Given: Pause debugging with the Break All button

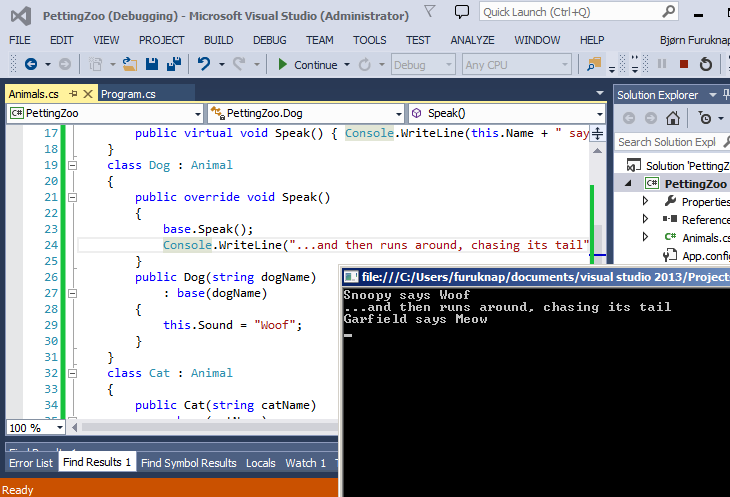Looking at the screenshot, I should pyautogui.click(x=662, y=64).
